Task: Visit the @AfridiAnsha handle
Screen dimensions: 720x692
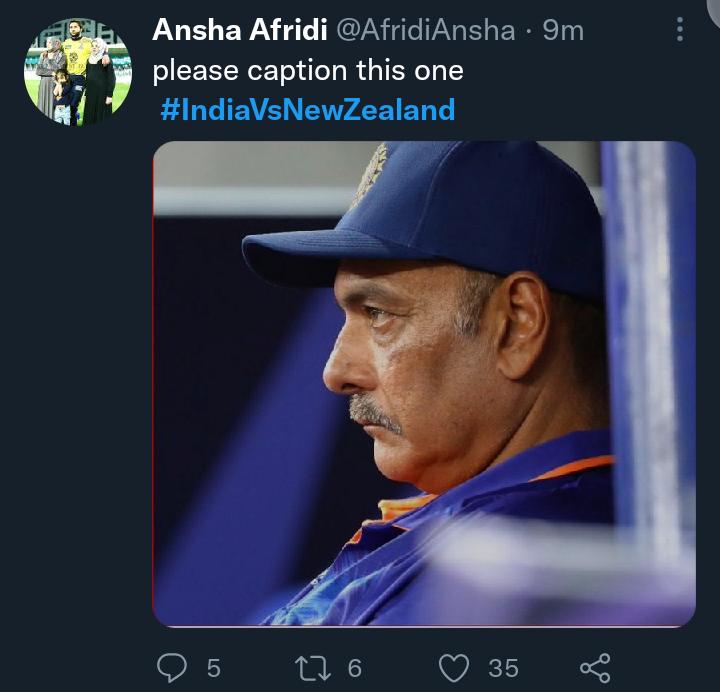Action: click(x=426, y=31)
